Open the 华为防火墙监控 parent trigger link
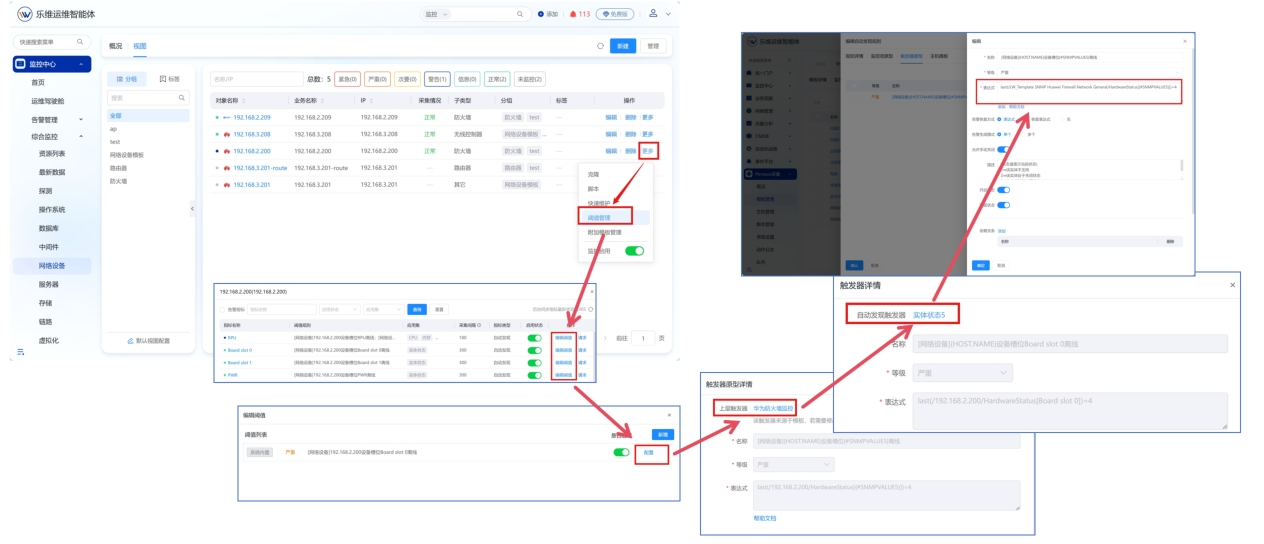 (774, 408)
